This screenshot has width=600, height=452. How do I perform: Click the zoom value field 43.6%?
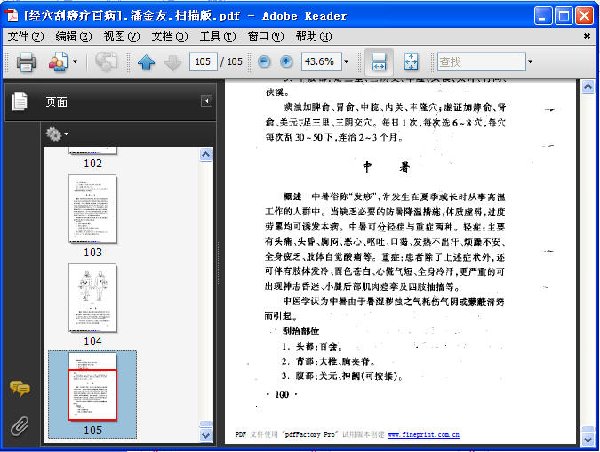(x=321, y=62)
